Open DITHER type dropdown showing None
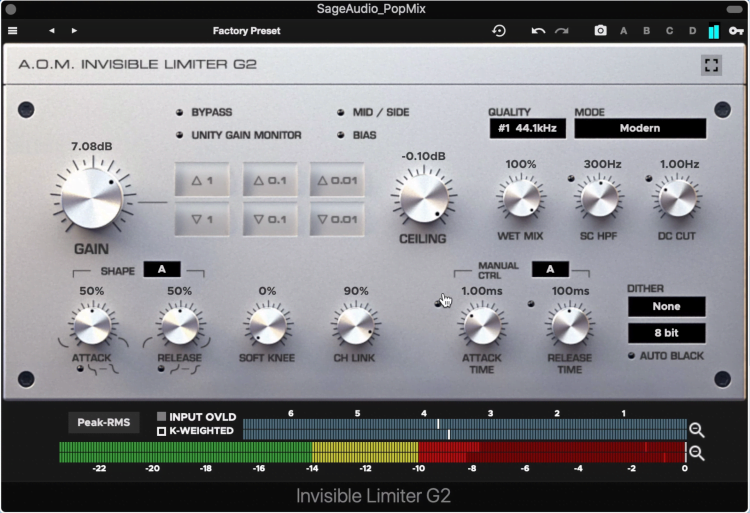750x513 pixels. (666, 306)
